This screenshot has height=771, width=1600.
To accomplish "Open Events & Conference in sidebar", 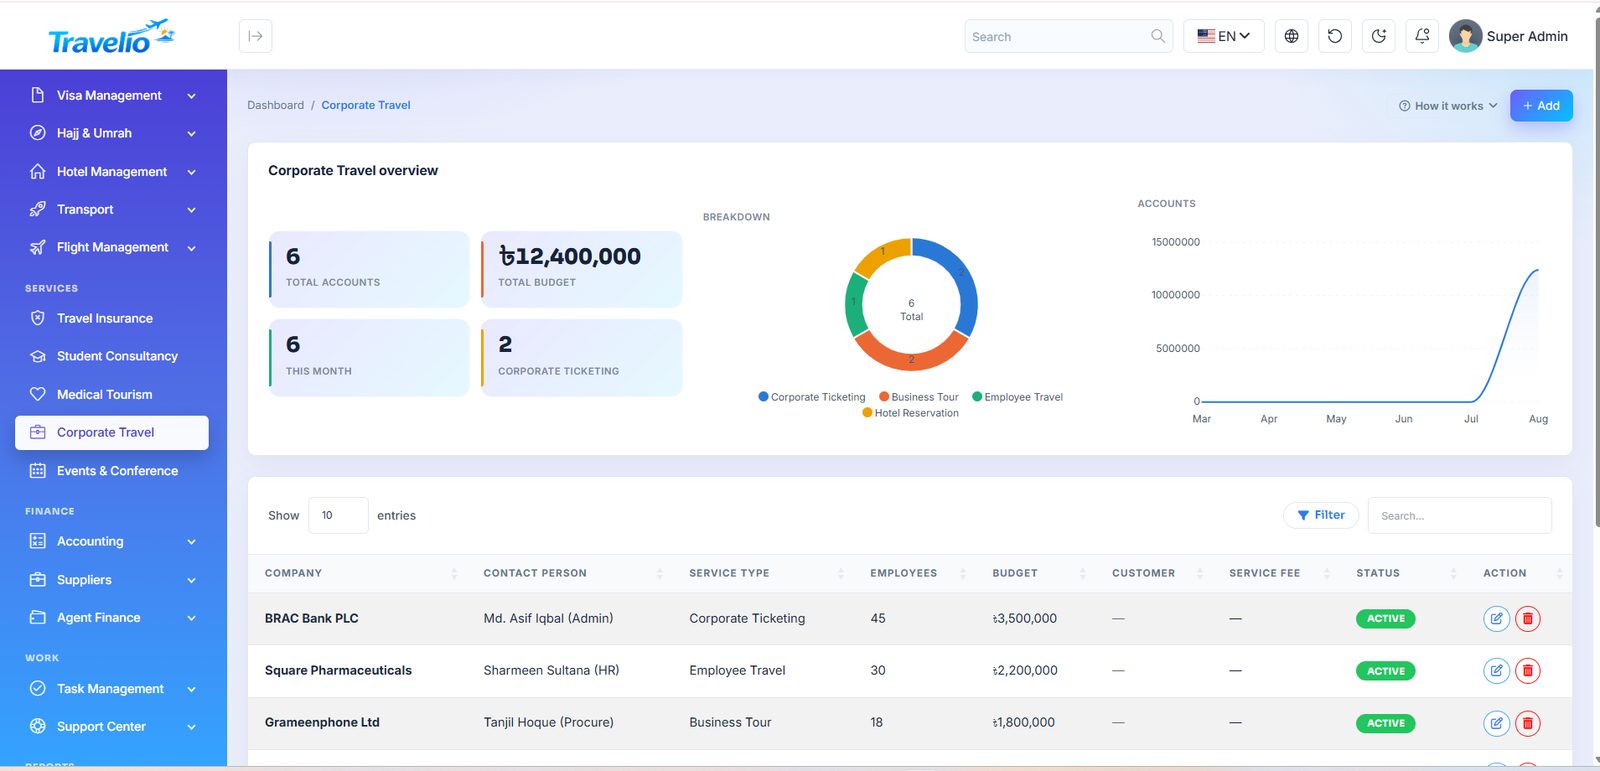I will pyautogui.click(x=113, y=470).
